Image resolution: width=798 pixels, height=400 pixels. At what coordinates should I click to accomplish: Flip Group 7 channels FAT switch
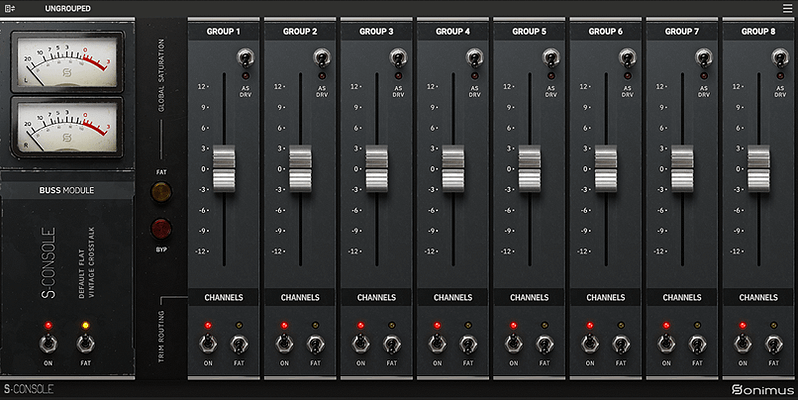pos(697,344)
